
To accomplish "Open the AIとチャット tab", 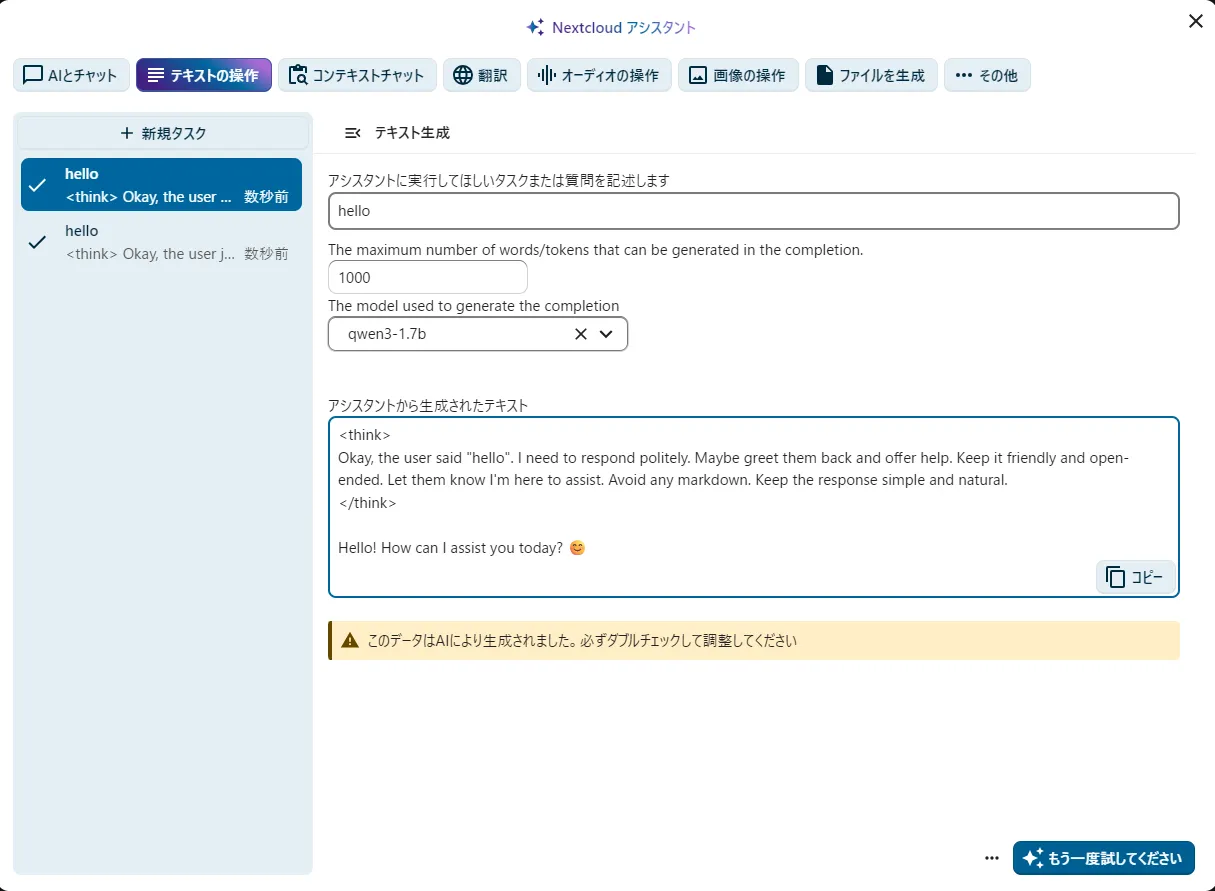I will (71, 75).
